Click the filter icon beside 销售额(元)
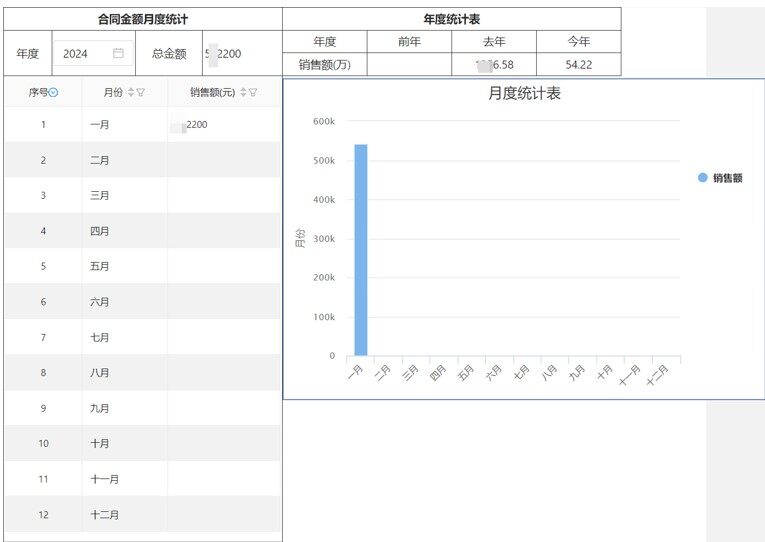This screenshot has height=542, width=765. (x=253, y=92)
